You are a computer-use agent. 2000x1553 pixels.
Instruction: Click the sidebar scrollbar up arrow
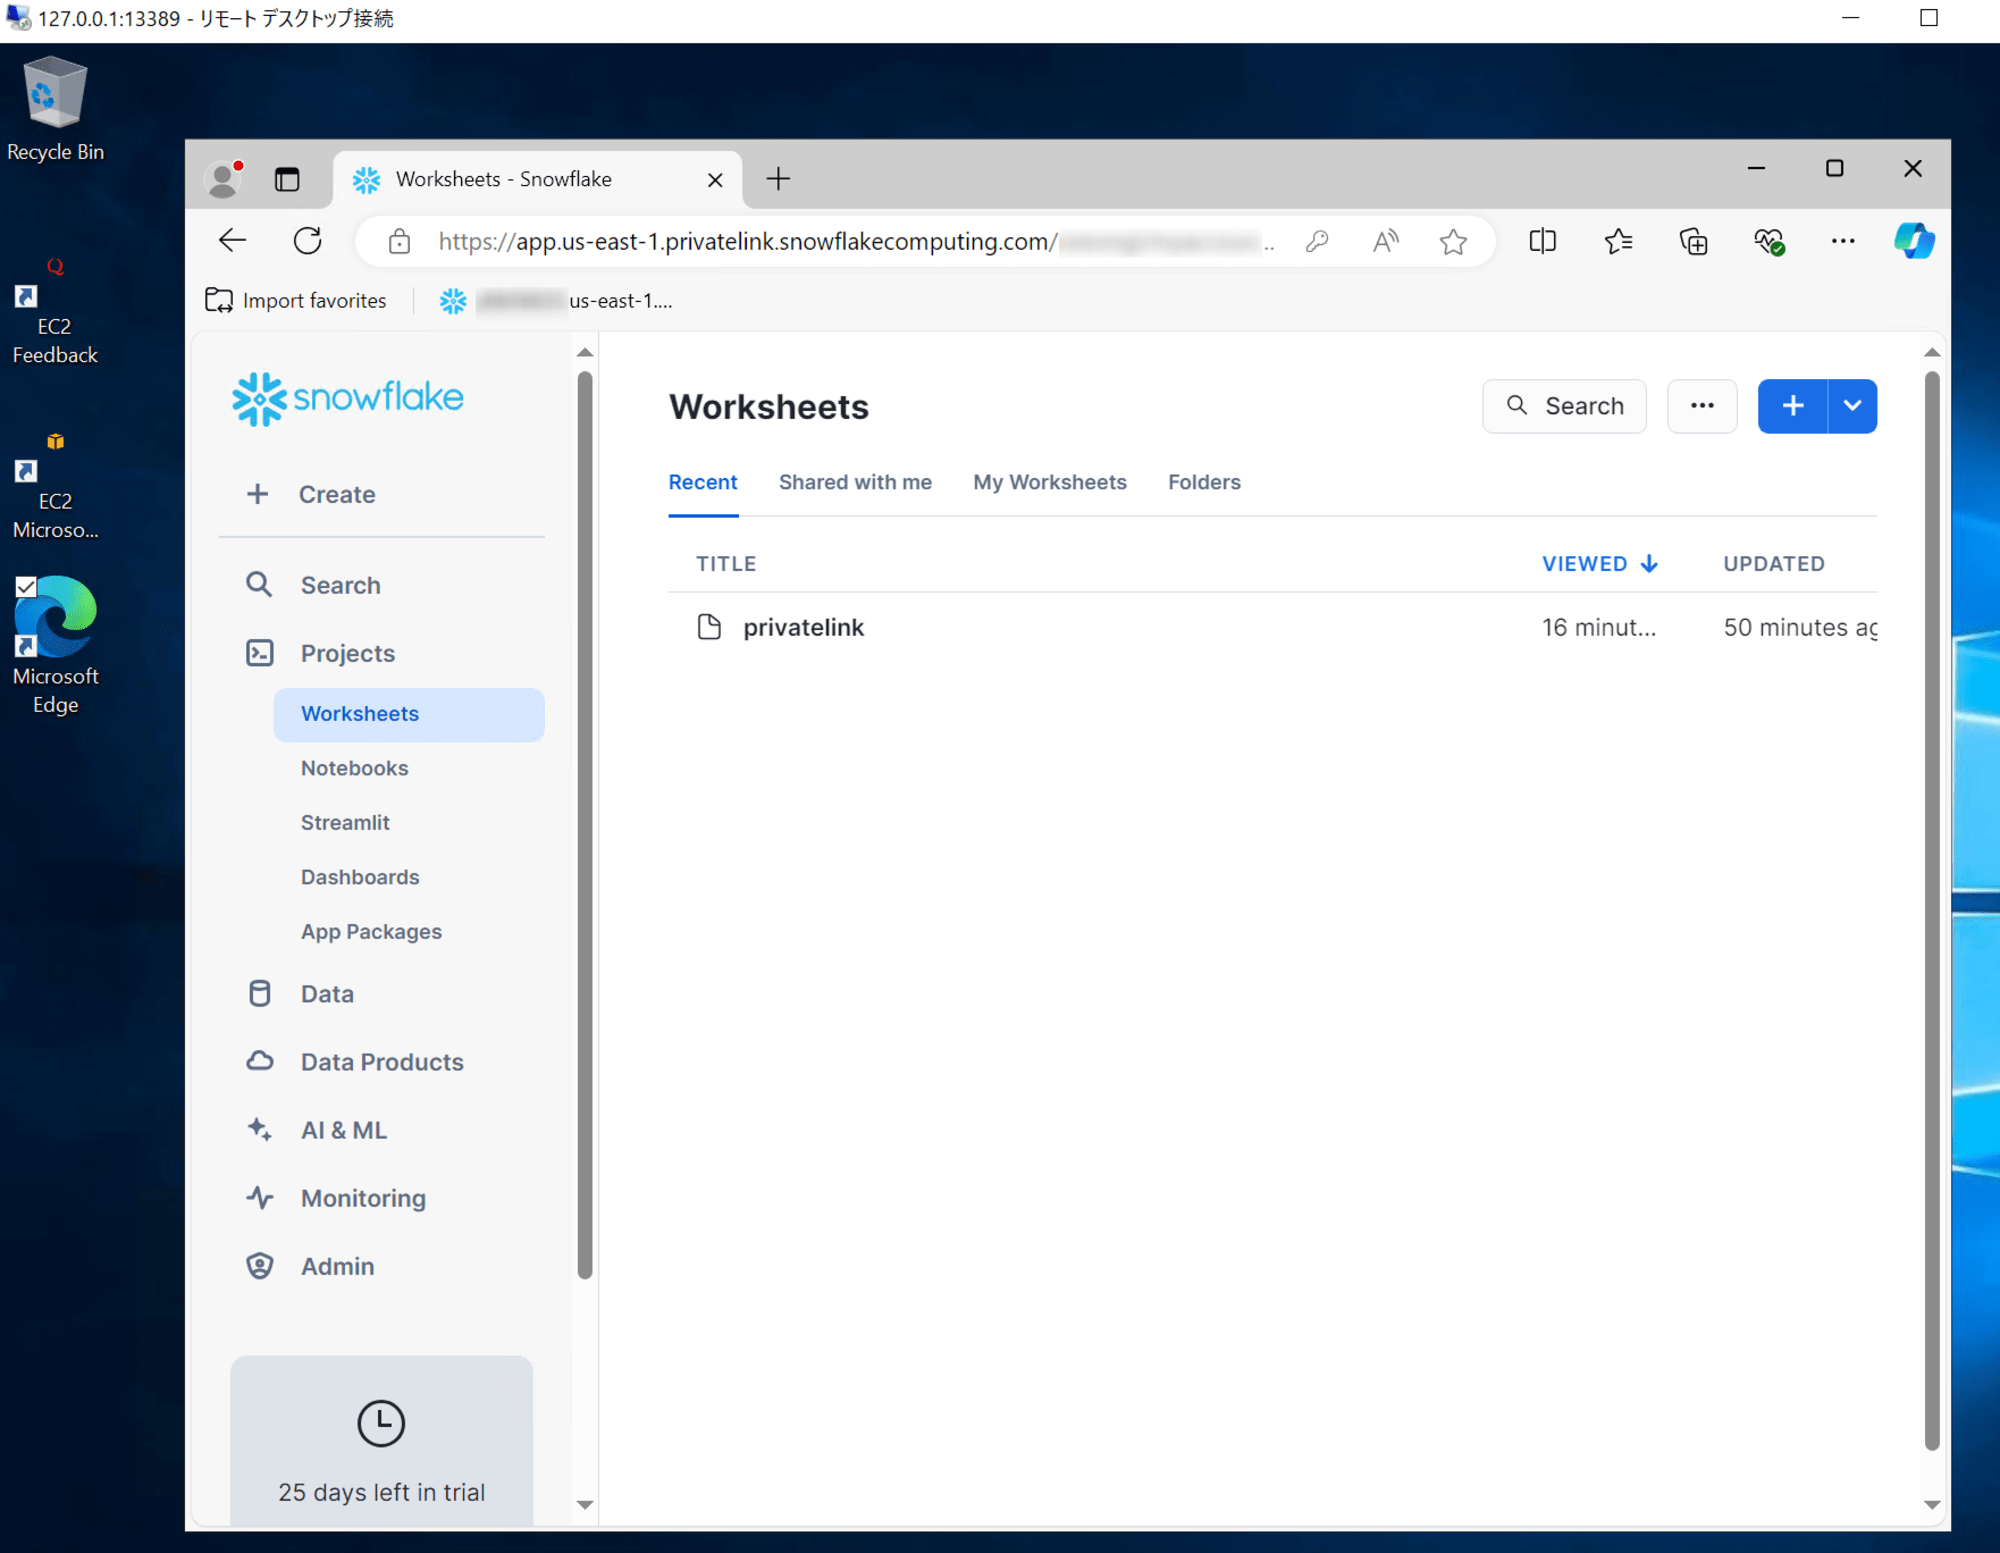[x=585, y=352]
